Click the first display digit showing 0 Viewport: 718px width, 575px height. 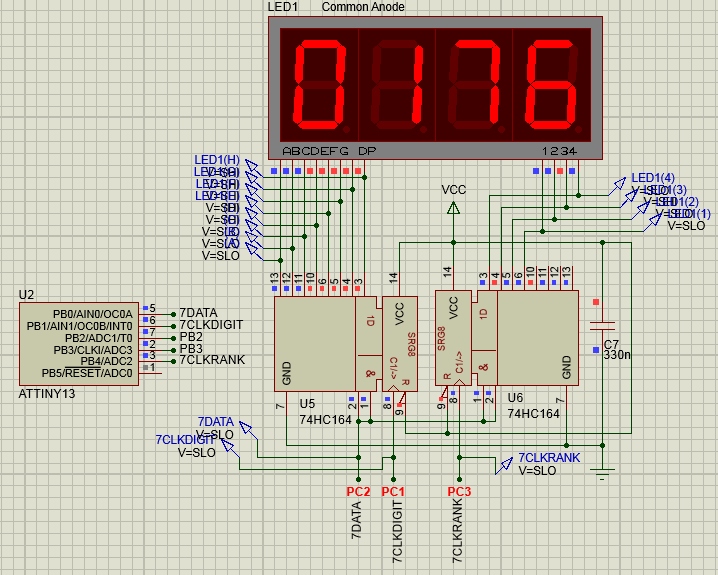(320, 83)
